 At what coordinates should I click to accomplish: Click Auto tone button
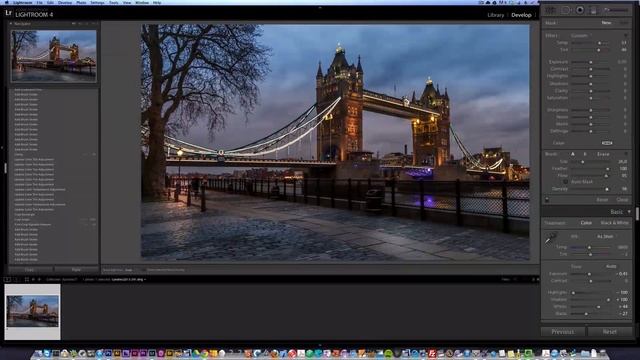[611, 267]
